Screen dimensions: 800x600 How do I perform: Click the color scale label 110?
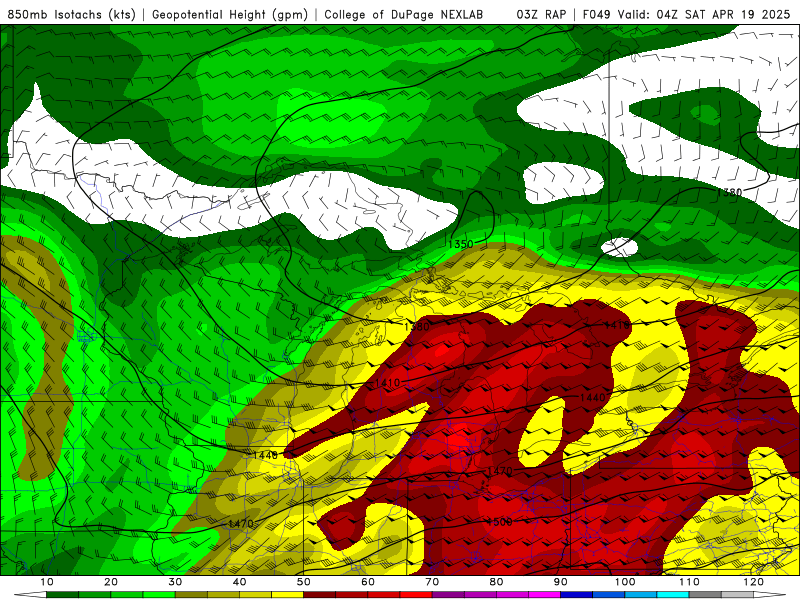(689, 582)
